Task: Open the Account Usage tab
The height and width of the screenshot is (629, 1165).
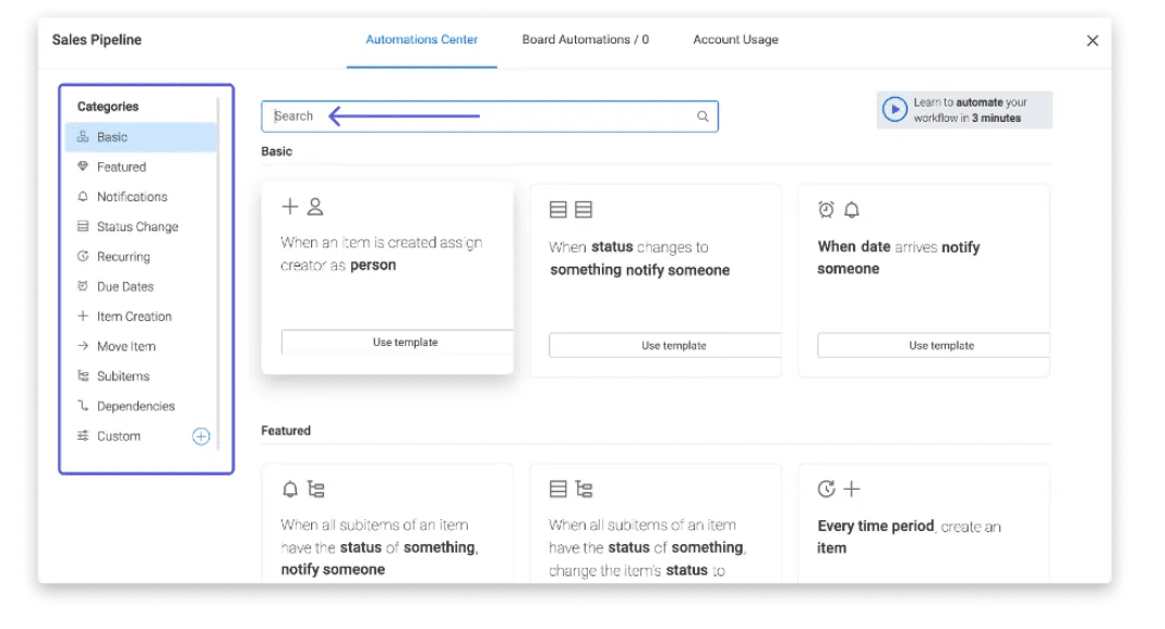Action: 736,39
